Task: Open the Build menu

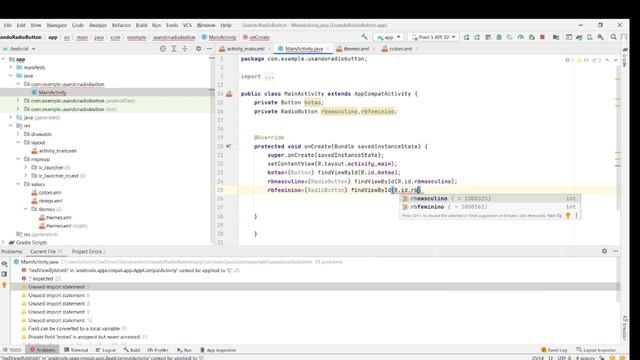Action: click(x=141, y=25)
